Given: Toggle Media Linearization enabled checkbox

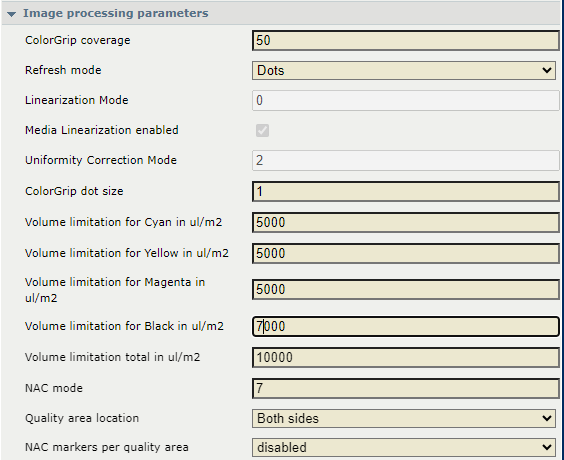Looking at the screenshot, I should (262, 130).
